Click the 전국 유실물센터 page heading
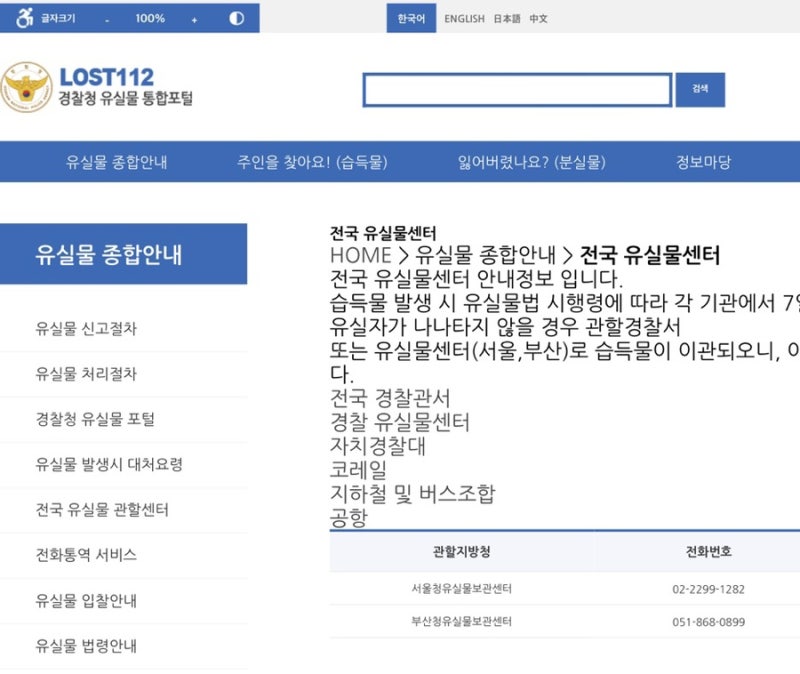800x674 pixels. pyautogui.click(x=383, y=233)
